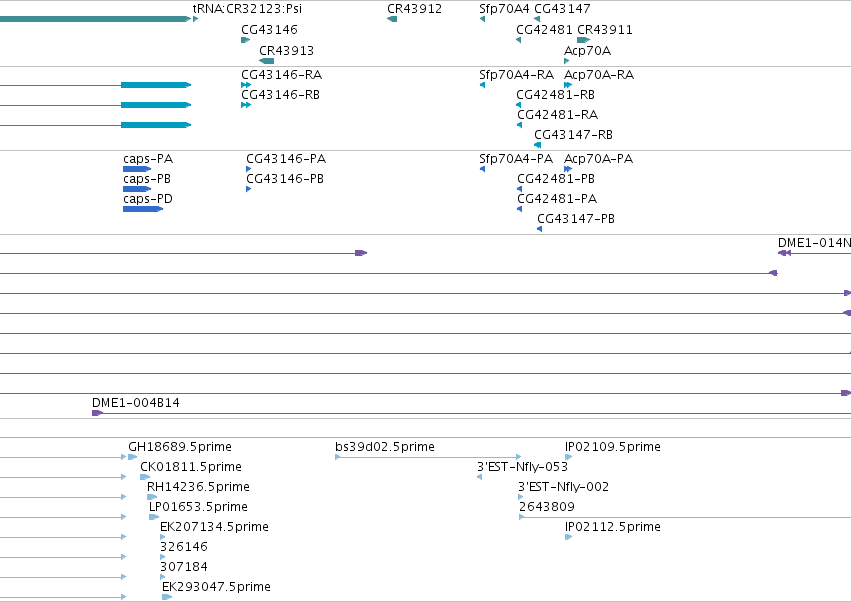Viewport: 851px width, 602px height.
Task: Click the CR43913 gene label
Action: [x=286, y=50]
